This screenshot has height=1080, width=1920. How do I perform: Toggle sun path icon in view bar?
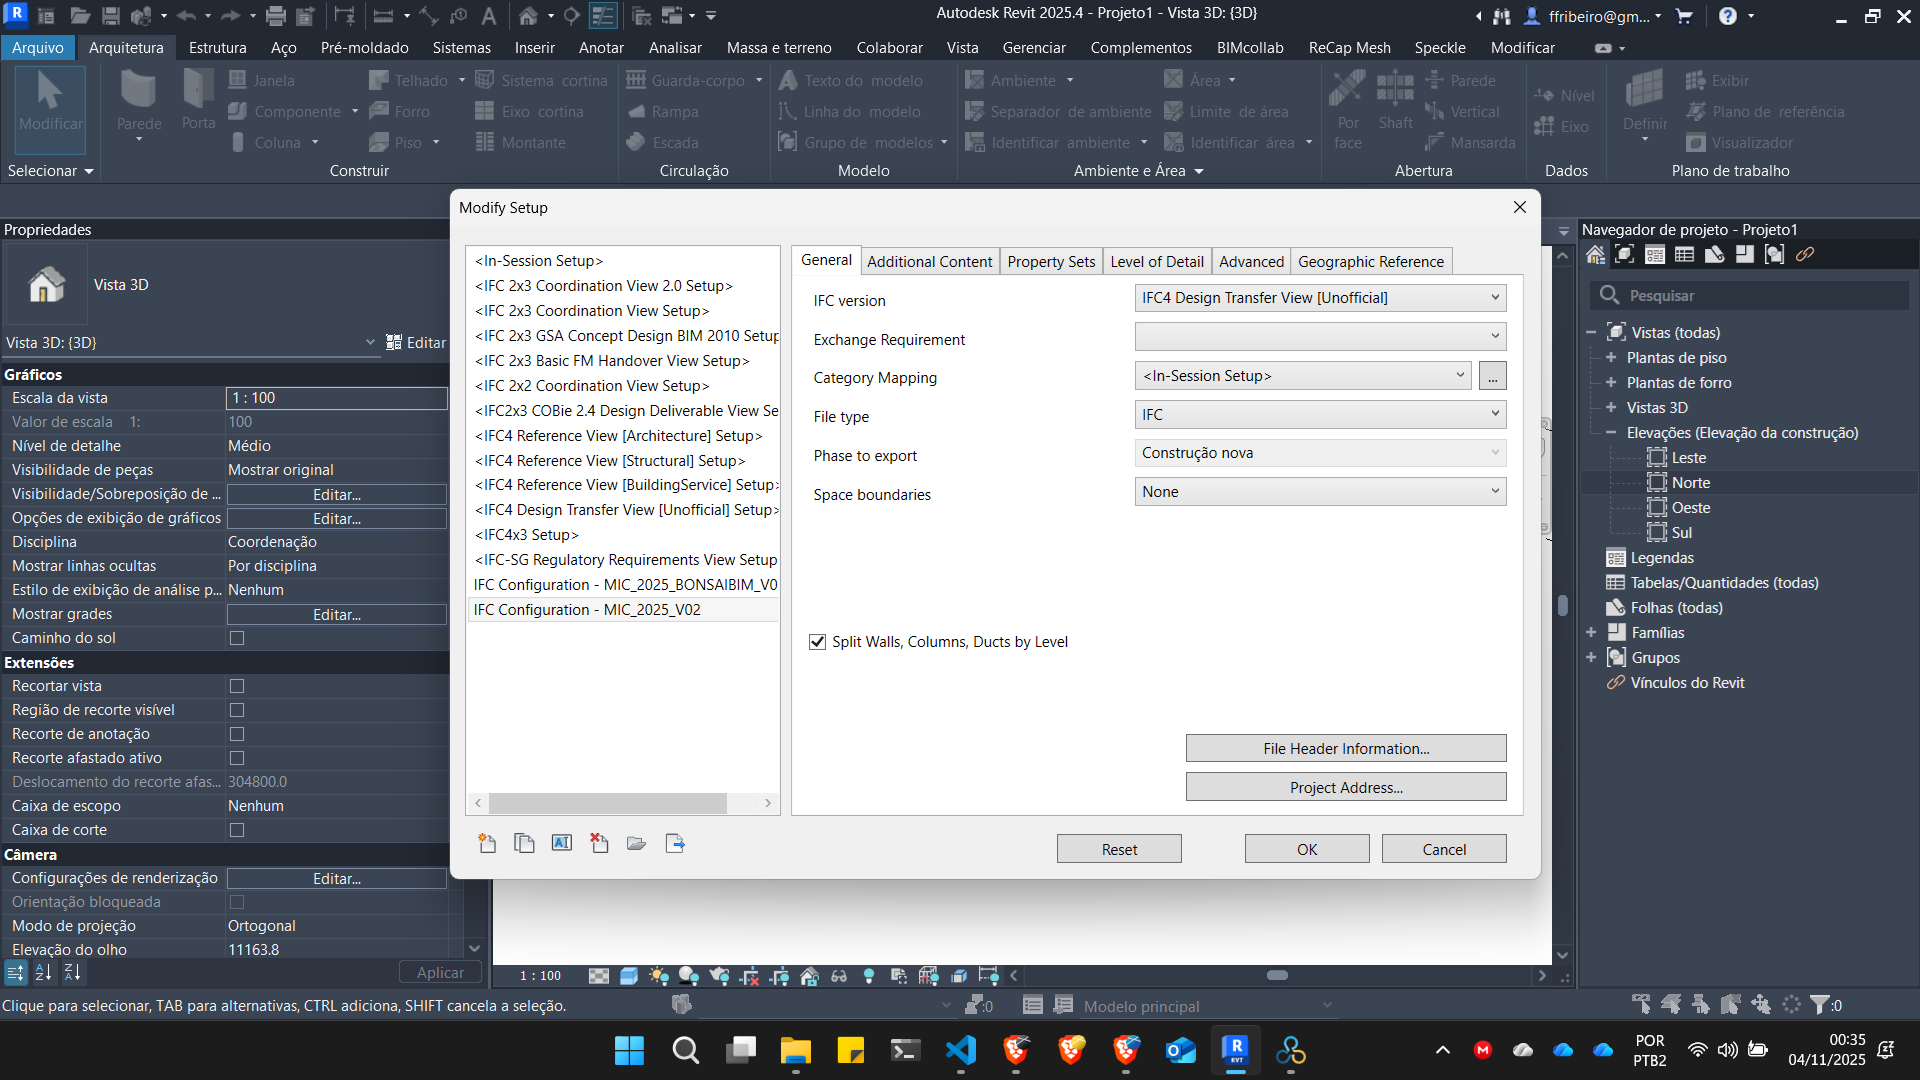pyautogui.click(x=658, y=976)
